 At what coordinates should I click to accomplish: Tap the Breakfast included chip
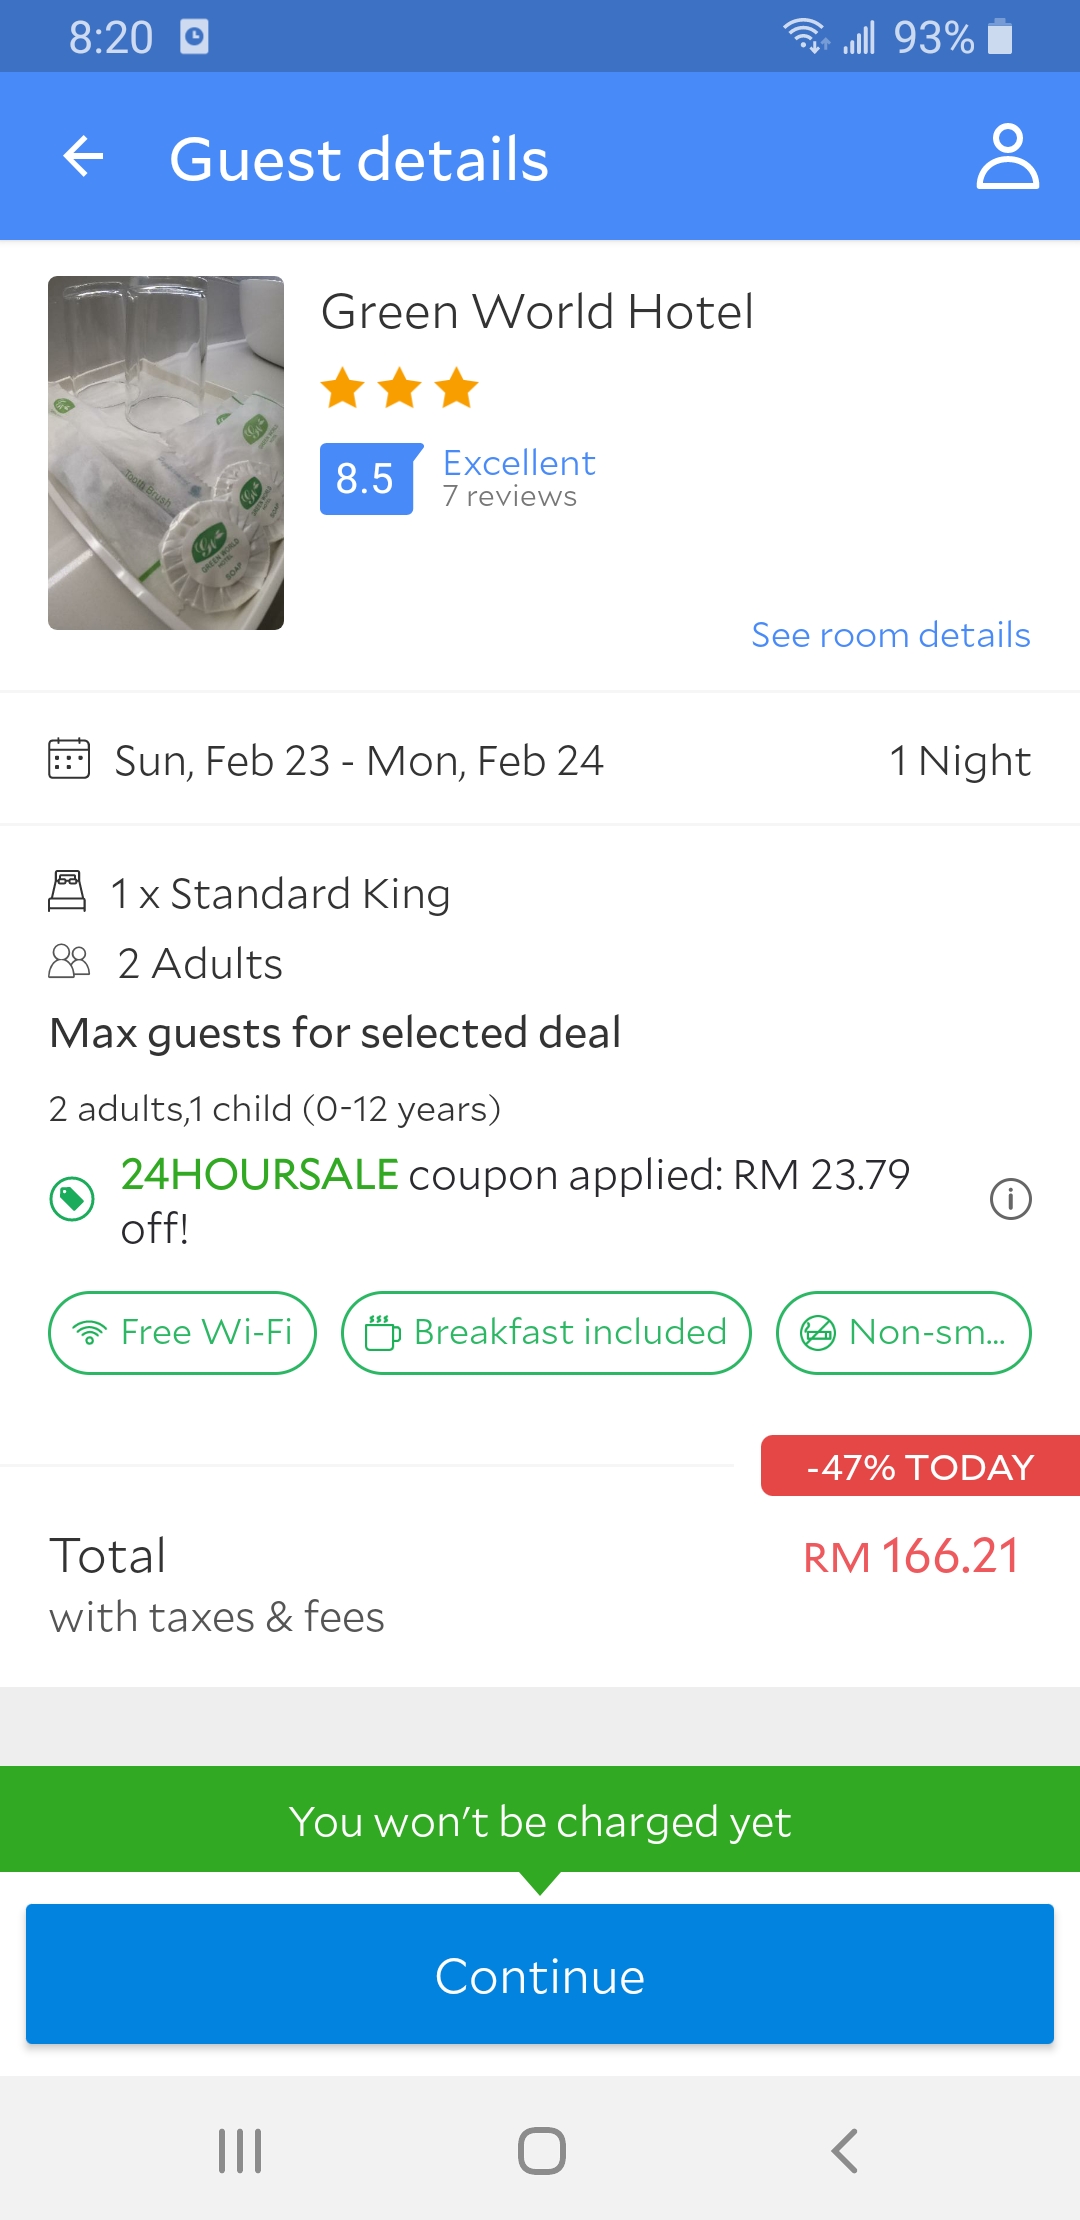[546, 1333]
